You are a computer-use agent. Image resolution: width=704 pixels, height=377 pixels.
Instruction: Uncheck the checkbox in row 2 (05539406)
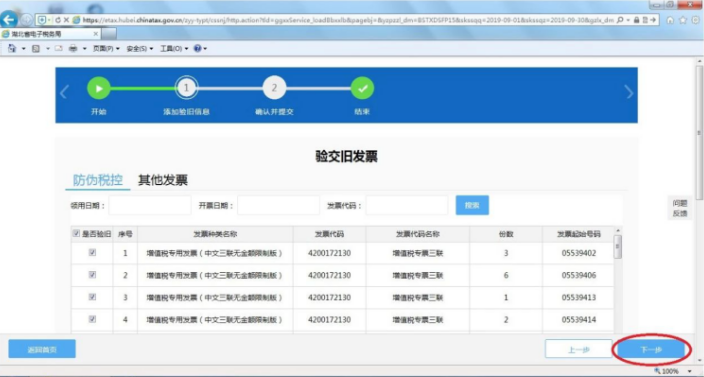92,275
